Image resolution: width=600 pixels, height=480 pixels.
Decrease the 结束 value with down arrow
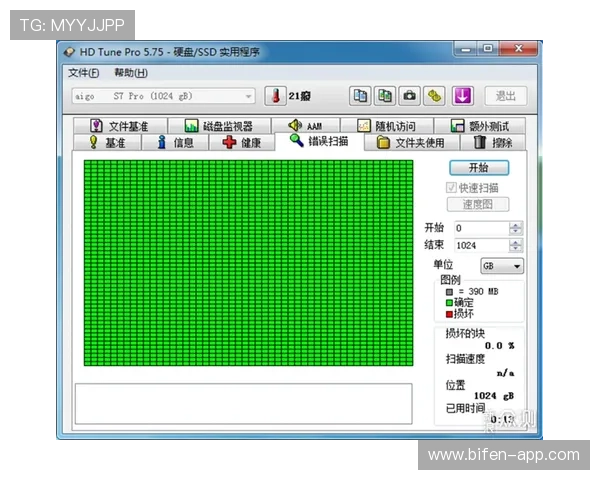(x=515, y=249)
